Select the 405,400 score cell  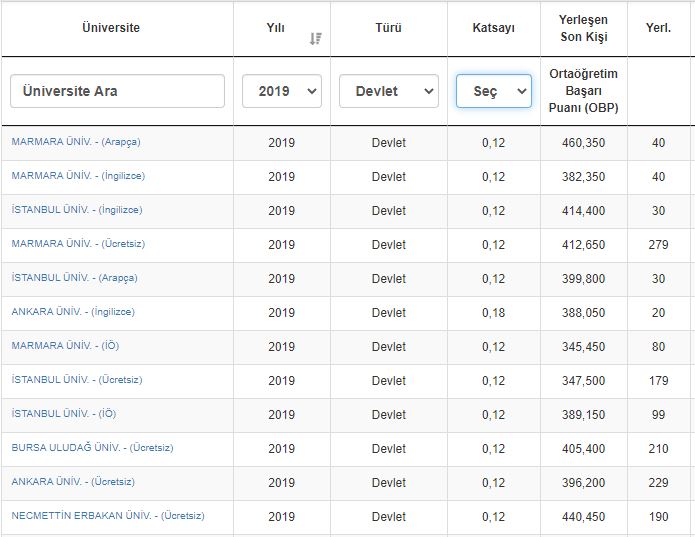pos(583,449)
